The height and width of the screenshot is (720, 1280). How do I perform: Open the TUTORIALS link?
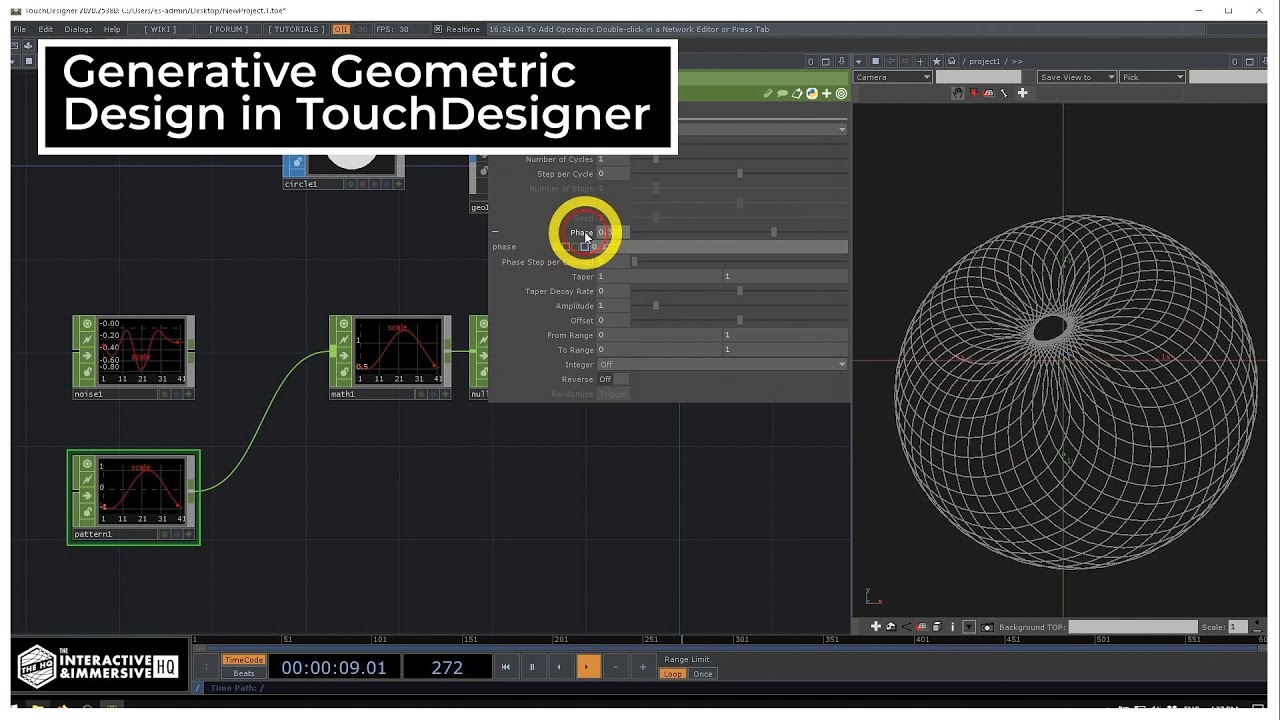tap(296, 29)
